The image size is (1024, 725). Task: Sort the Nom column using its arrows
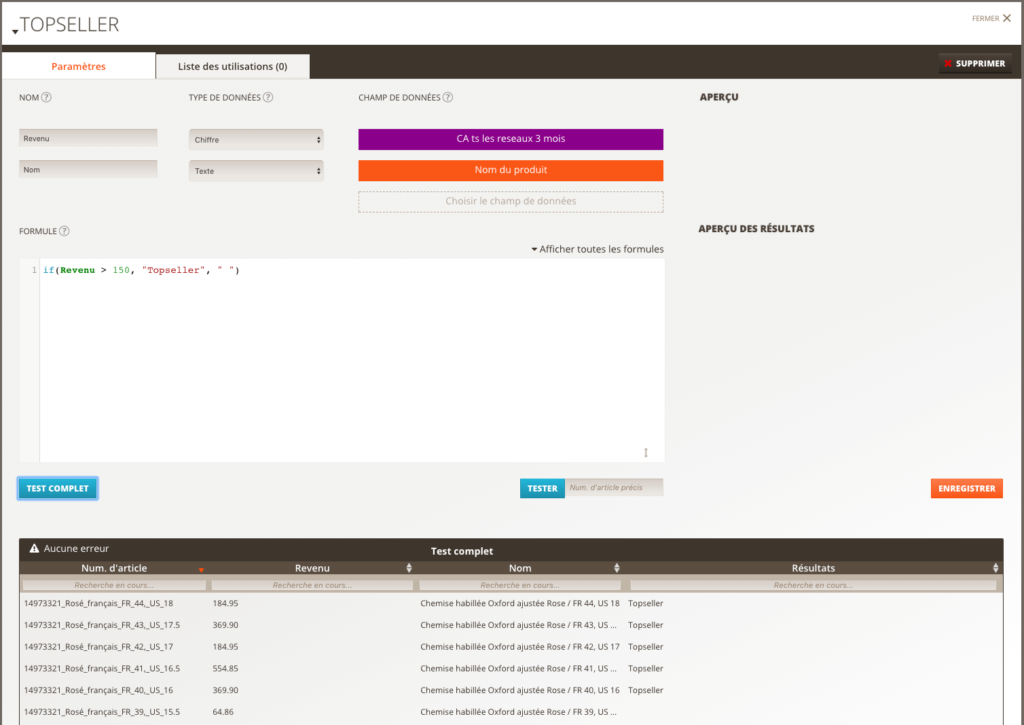pyautogui.click(x=617, y=568)
